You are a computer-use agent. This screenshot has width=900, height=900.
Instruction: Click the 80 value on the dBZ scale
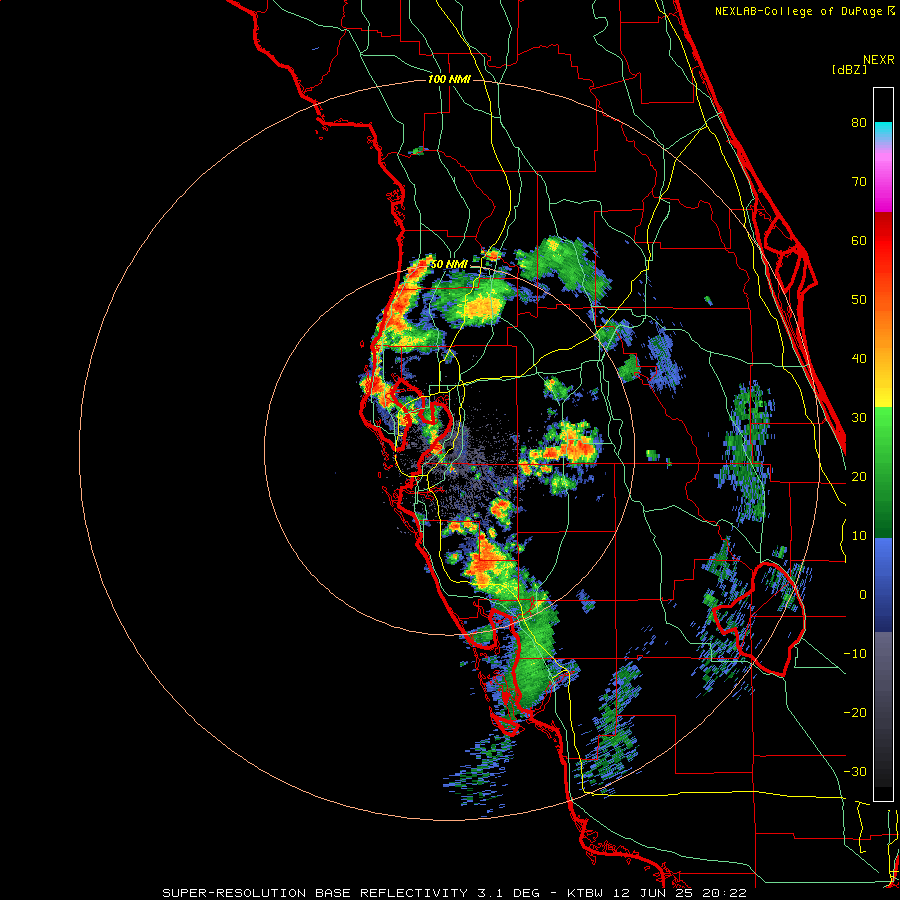[859, 123]
